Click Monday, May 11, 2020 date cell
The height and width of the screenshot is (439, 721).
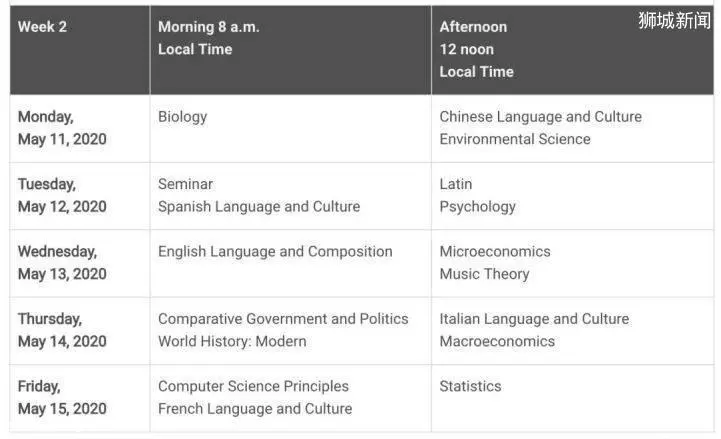pyautogui.click(x=80, y=128)
